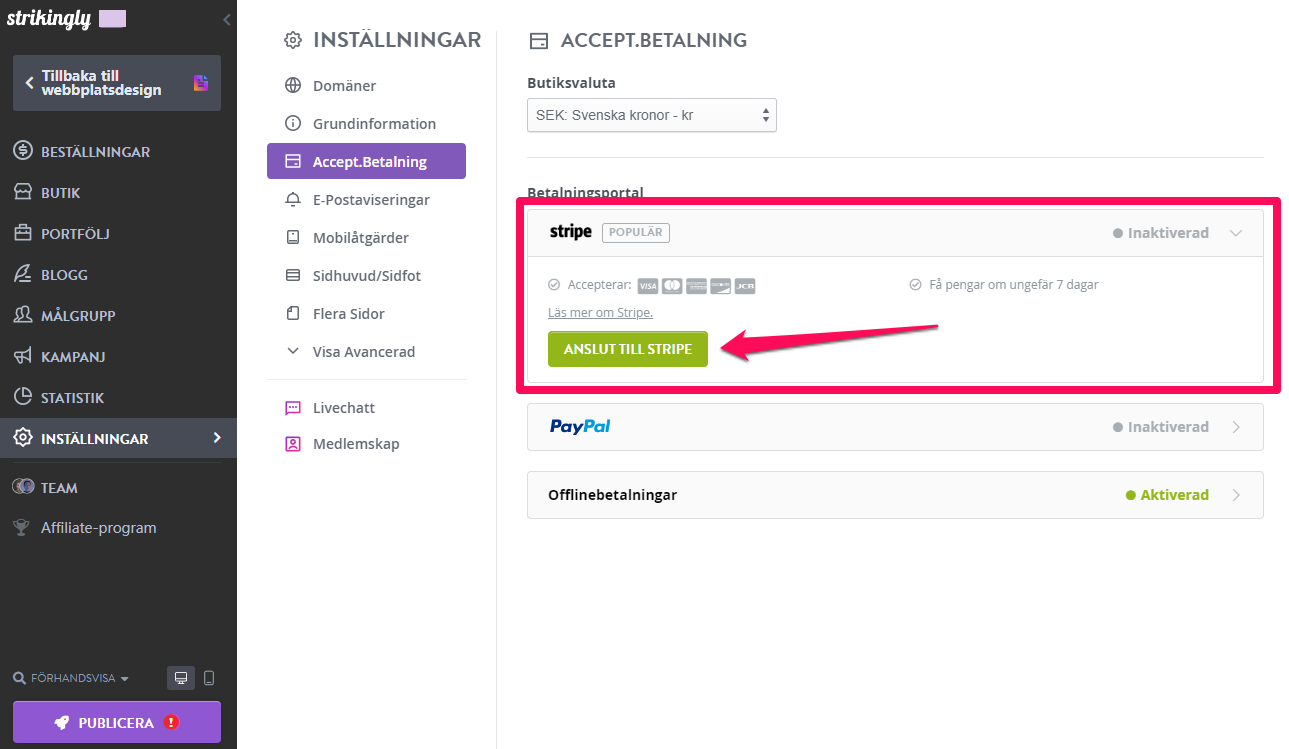
Task: Click the Grundinformation info icon
Action: coord(293,124)
